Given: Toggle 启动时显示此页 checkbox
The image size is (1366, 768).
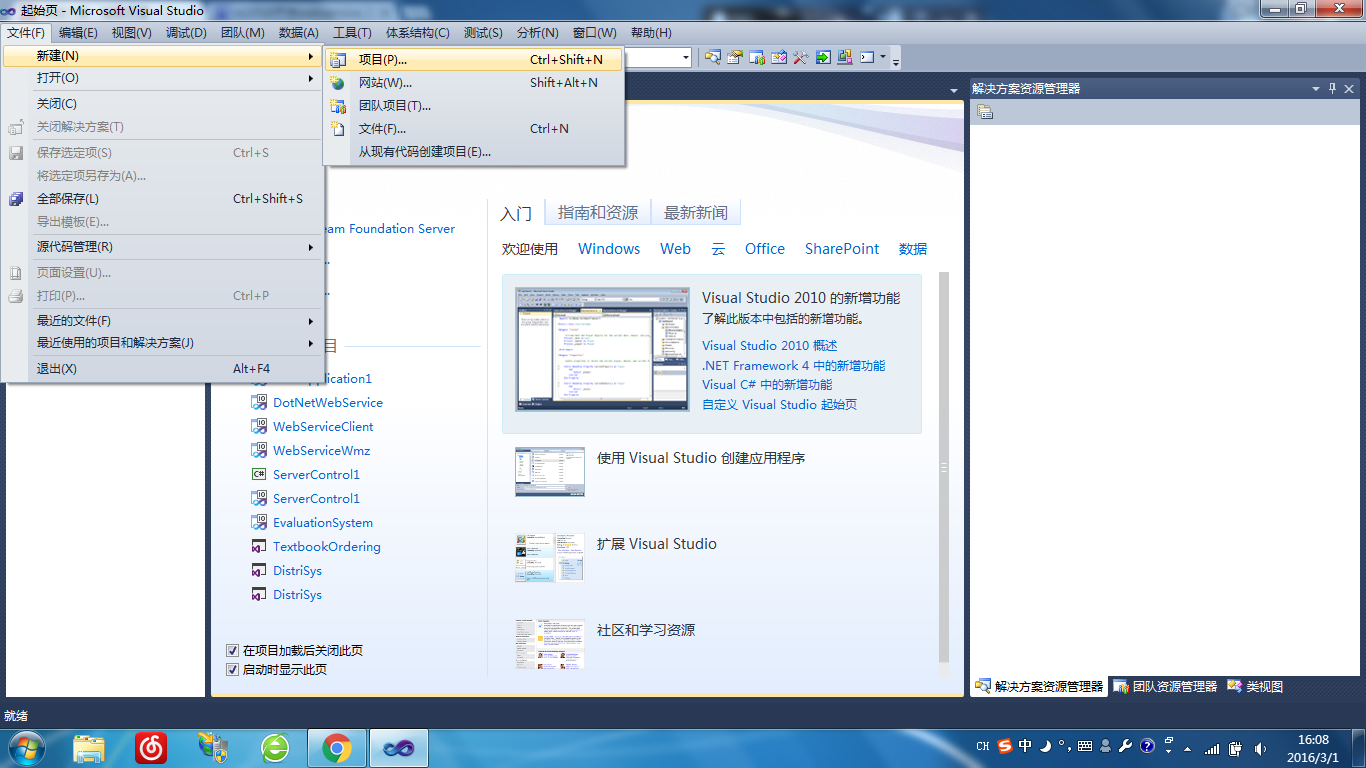Looking at the screenshot, I should (233, 670).
